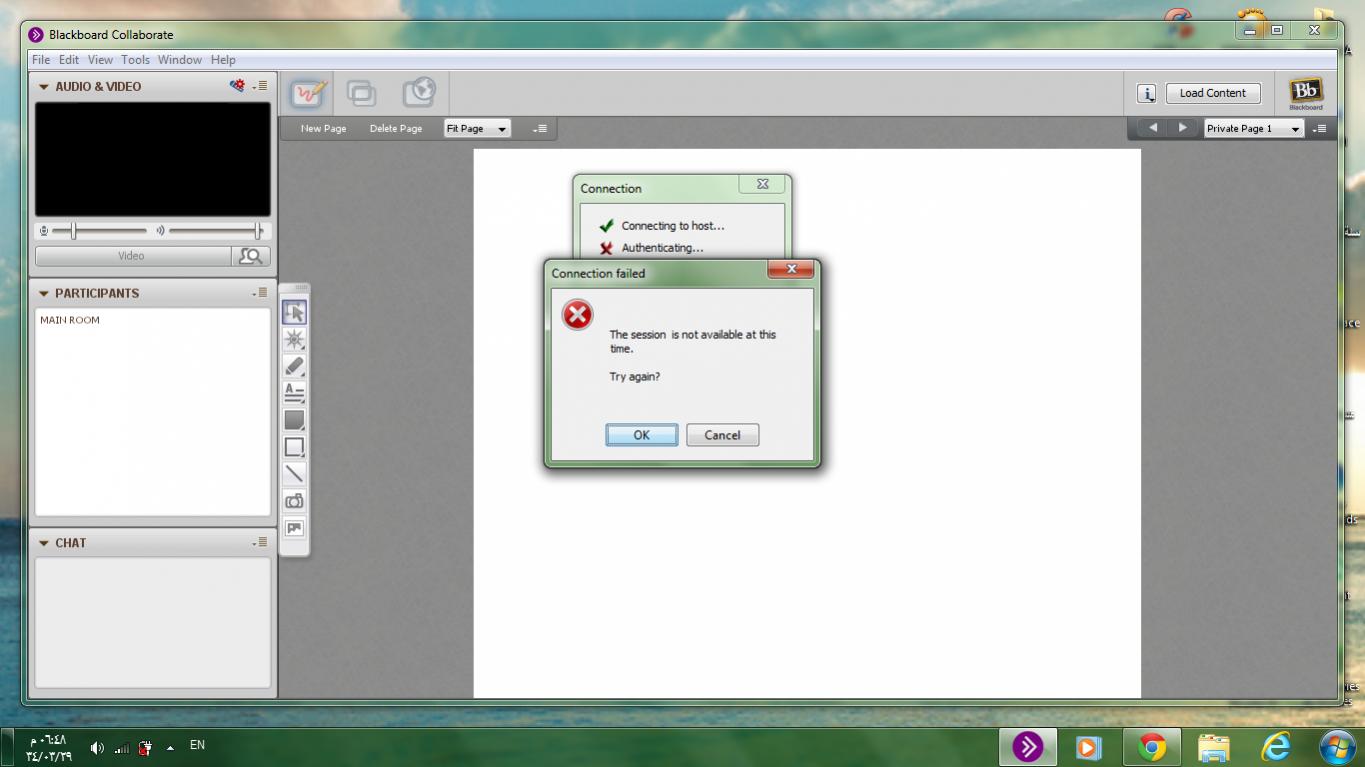This screenshot has width=1365, height=767.
Task: Click the Video button
Action: pos(133,256)
